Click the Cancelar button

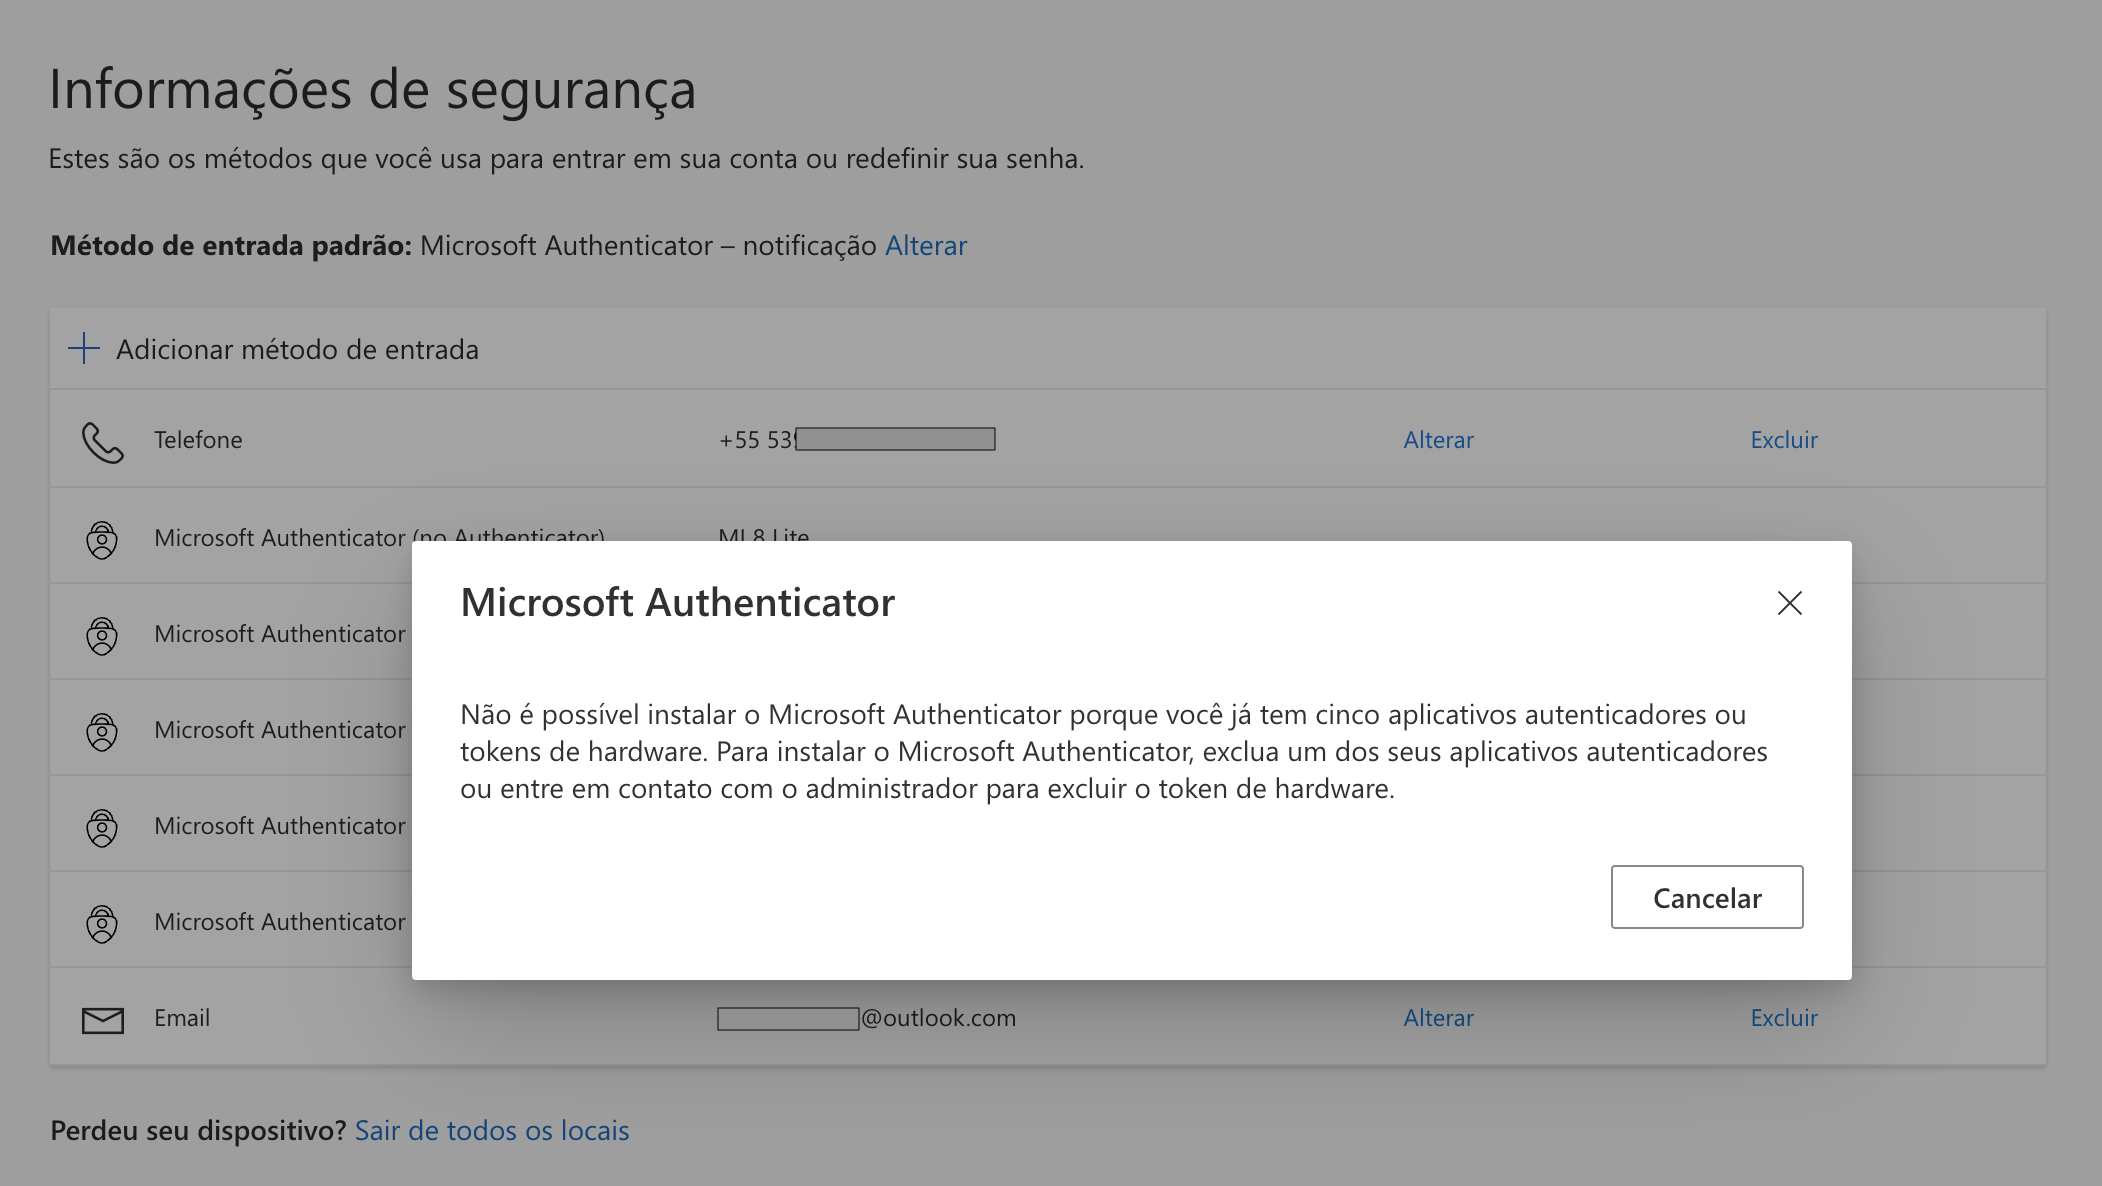click(1707, 897)
